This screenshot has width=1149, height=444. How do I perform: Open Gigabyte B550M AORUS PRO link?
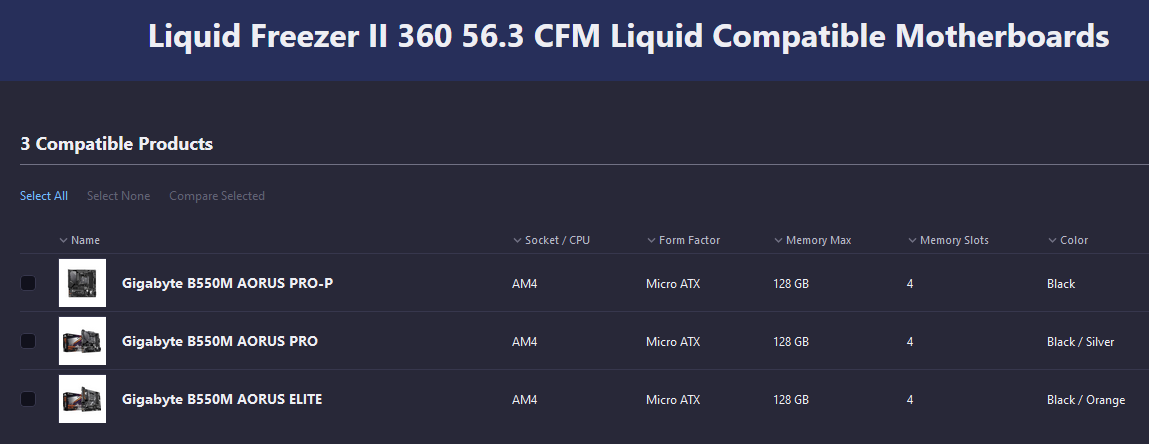coord(220,341)
